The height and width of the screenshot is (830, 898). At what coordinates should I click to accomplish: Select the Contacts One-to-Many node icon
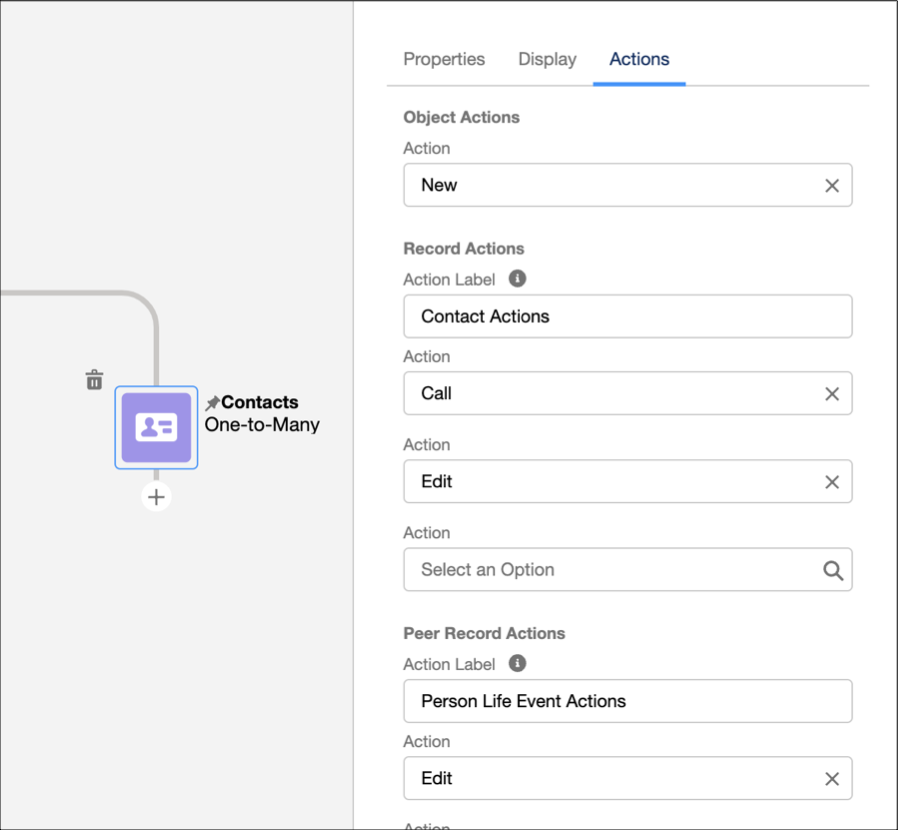pyautogui.click(x=156, y=428)
